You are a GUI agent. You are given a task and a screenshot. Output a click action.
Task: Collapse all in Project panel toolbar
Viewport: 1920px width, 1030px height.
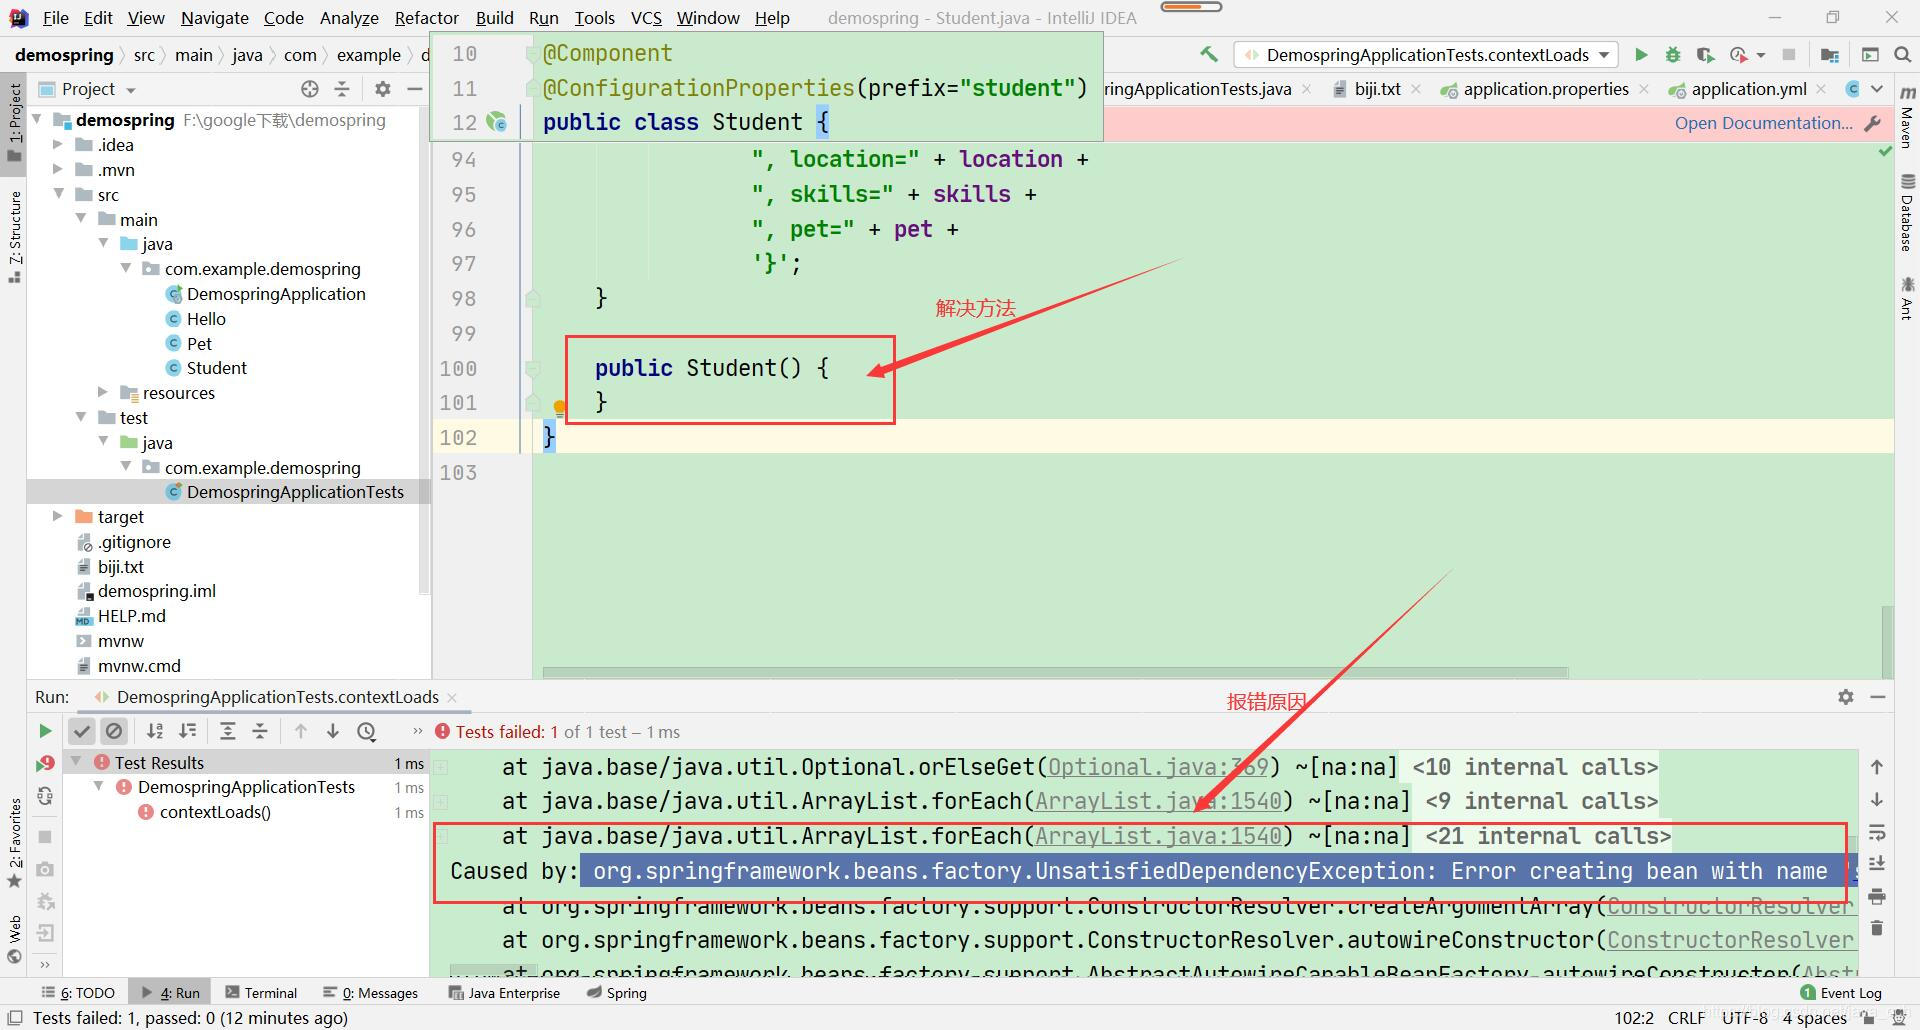click(342, 89)
